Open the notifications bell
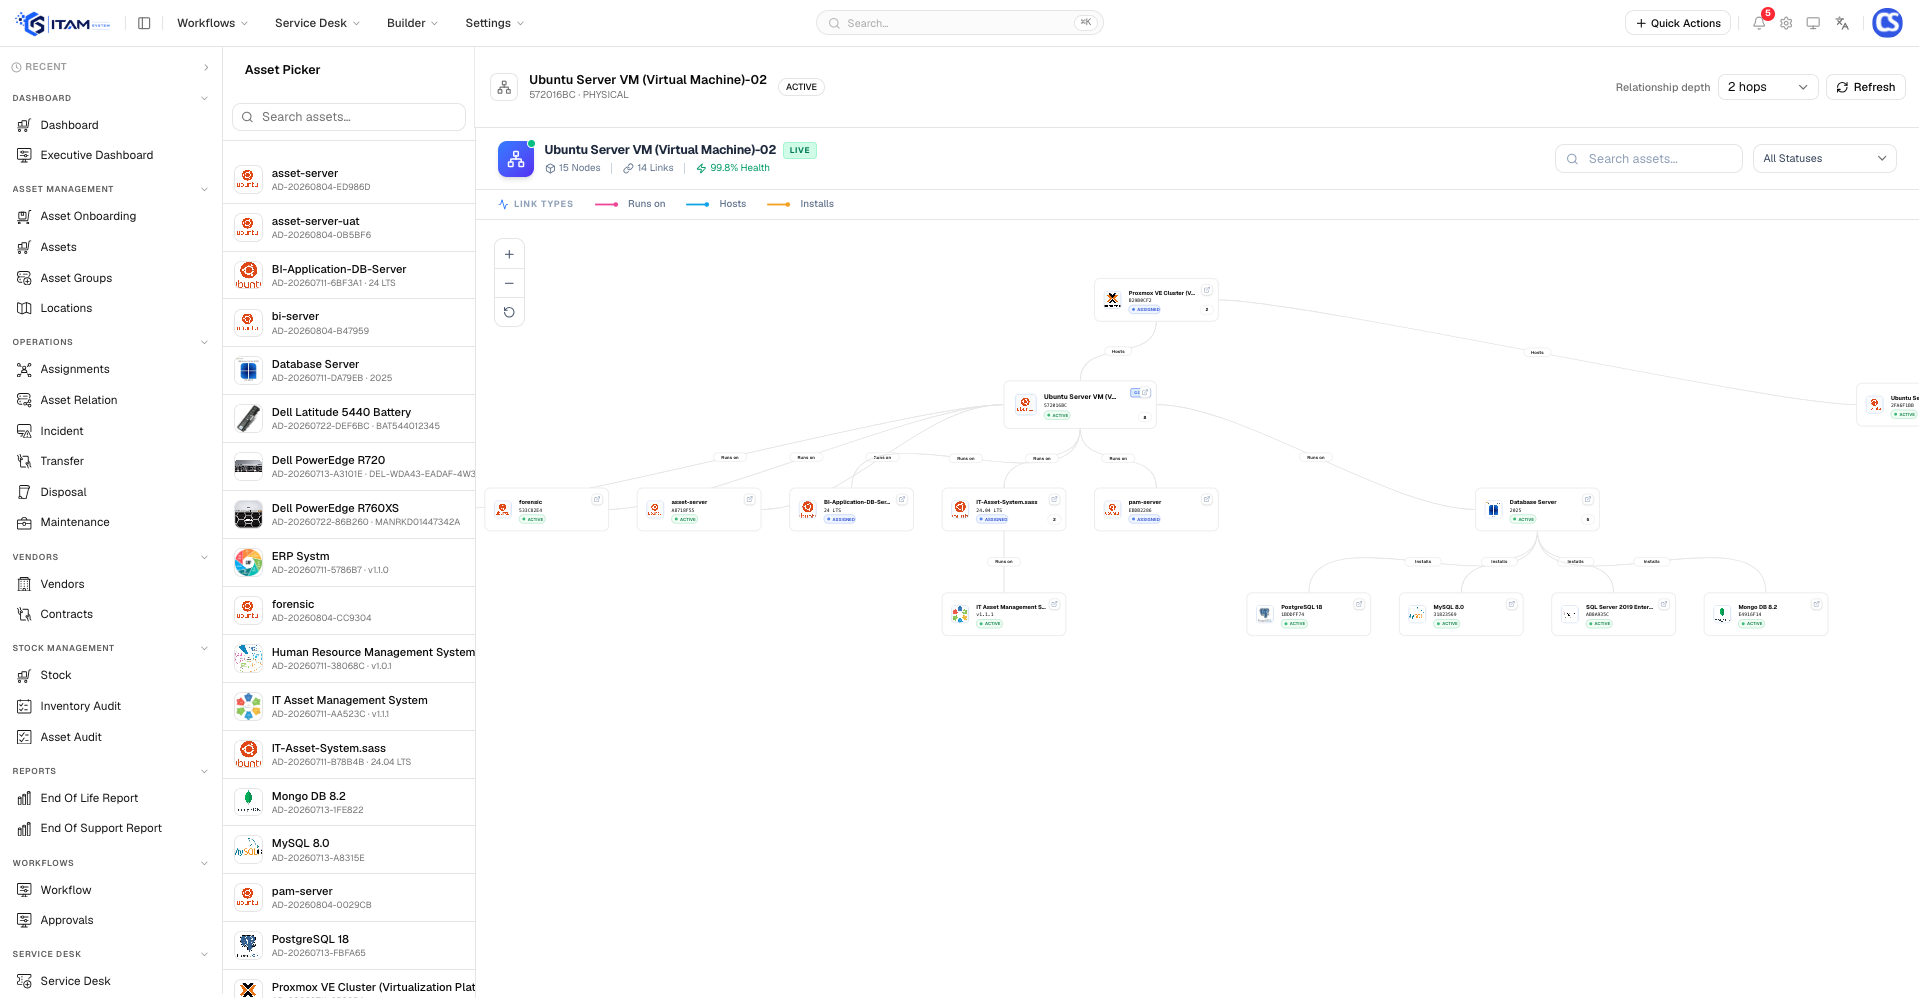 (1759, 23)
